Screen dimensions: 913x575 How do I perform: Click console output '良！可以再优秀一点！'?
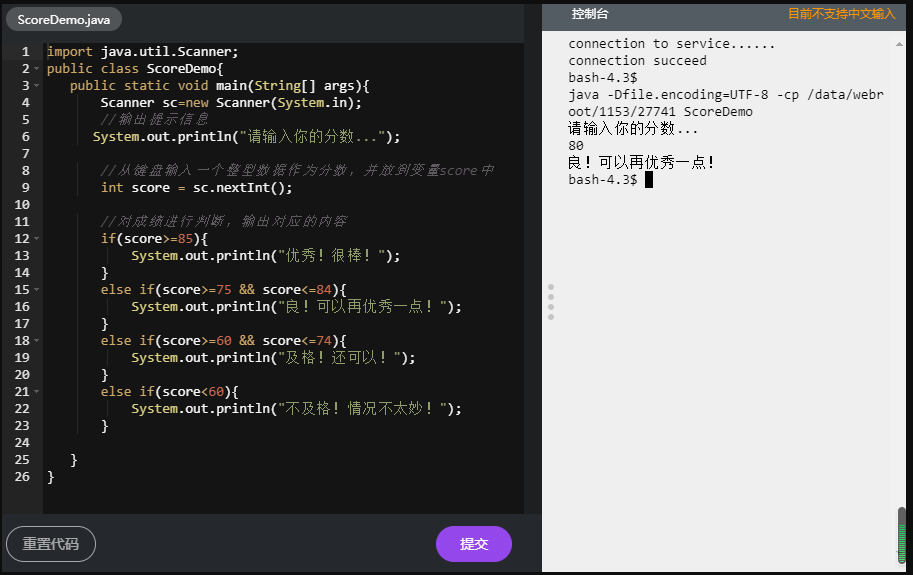click(x=641, y=162)
